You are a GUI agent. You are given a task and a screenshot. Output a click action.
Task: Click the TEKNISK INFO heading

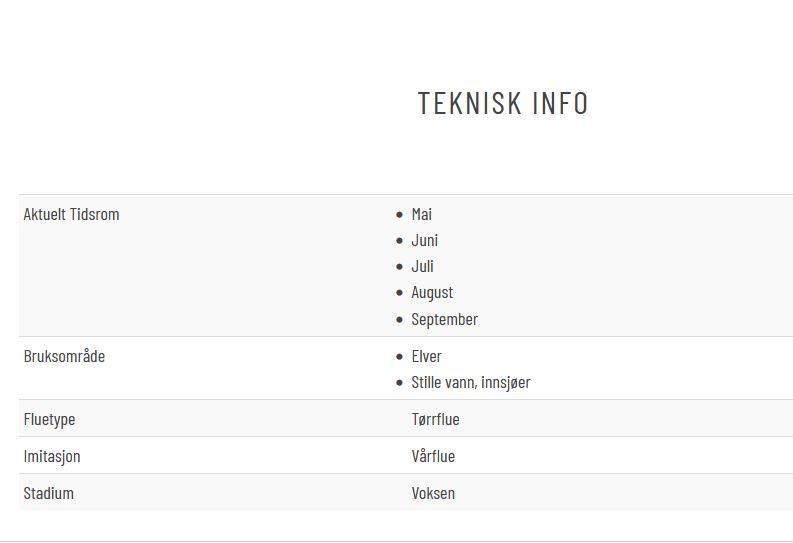click(x=503, y=103)
